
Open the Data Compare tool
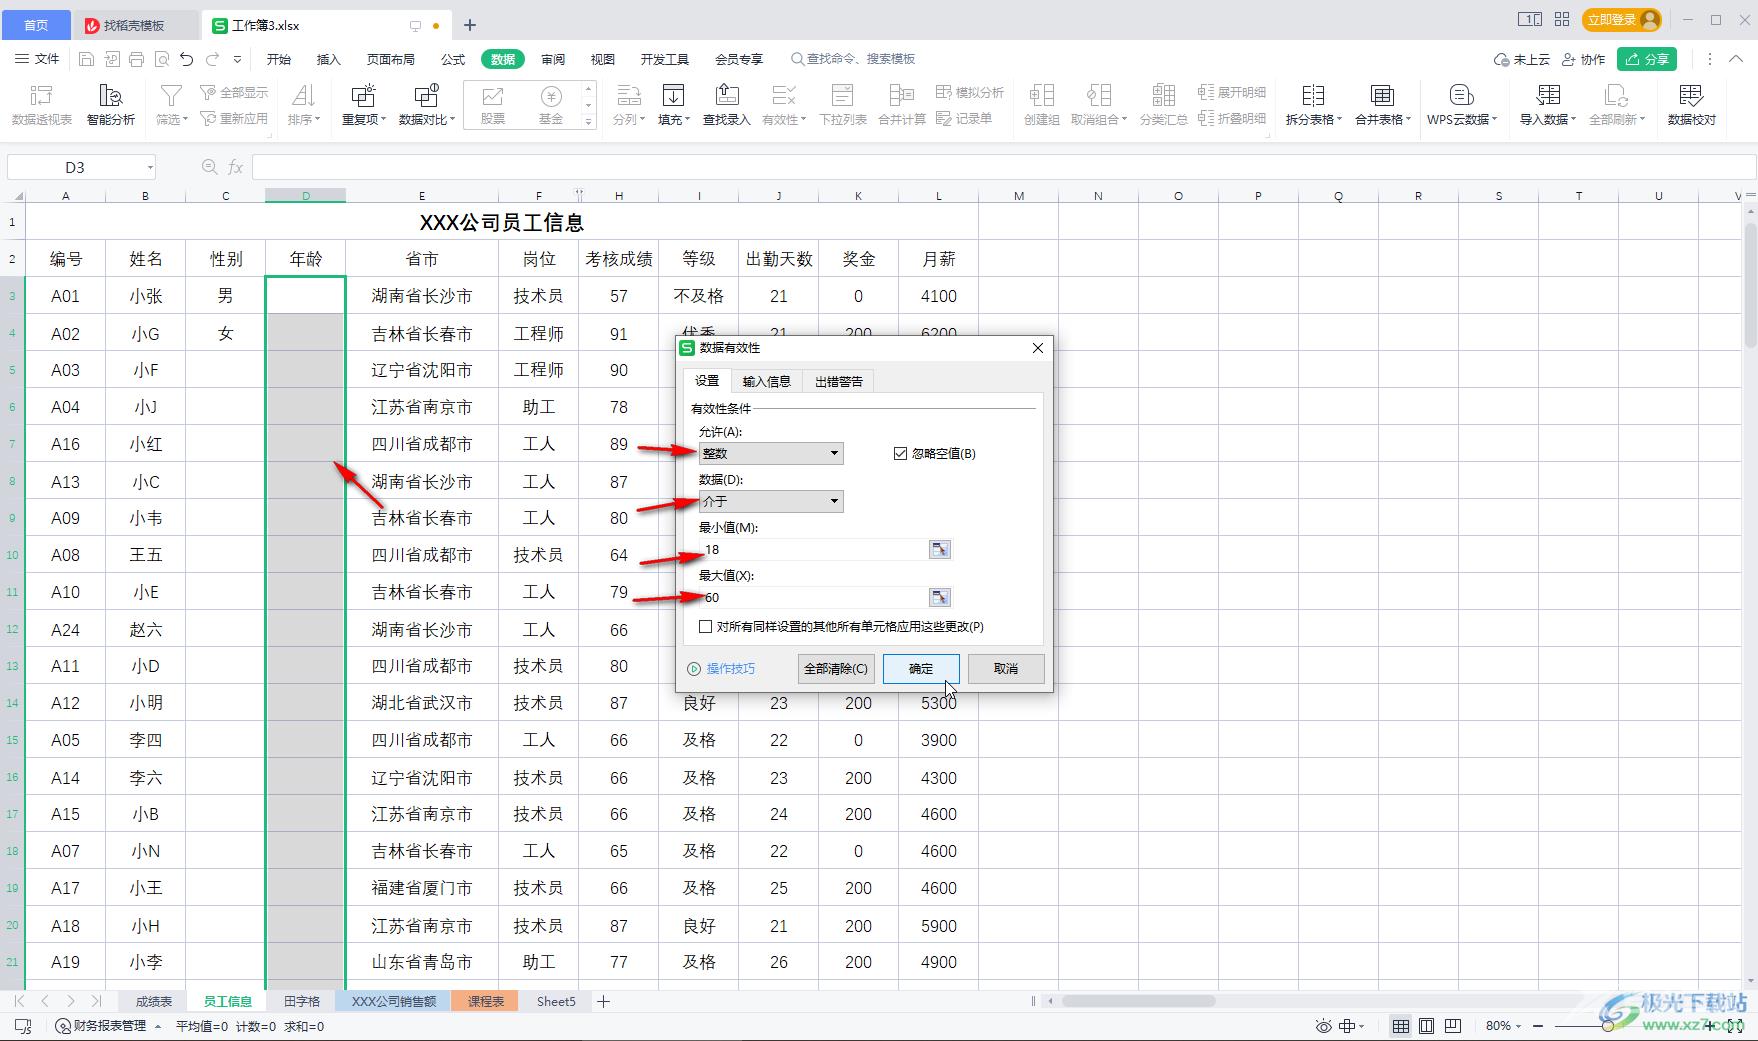pos(427,104)
